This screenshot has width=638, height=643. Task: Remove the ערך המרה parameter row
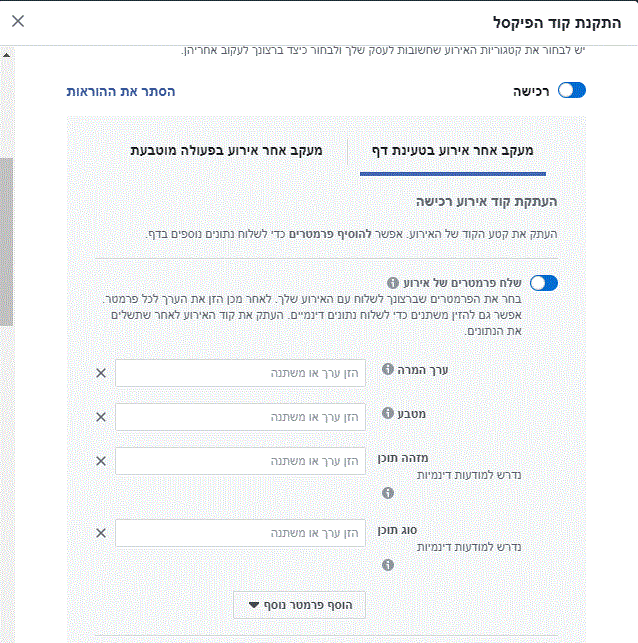pos(101,373)
